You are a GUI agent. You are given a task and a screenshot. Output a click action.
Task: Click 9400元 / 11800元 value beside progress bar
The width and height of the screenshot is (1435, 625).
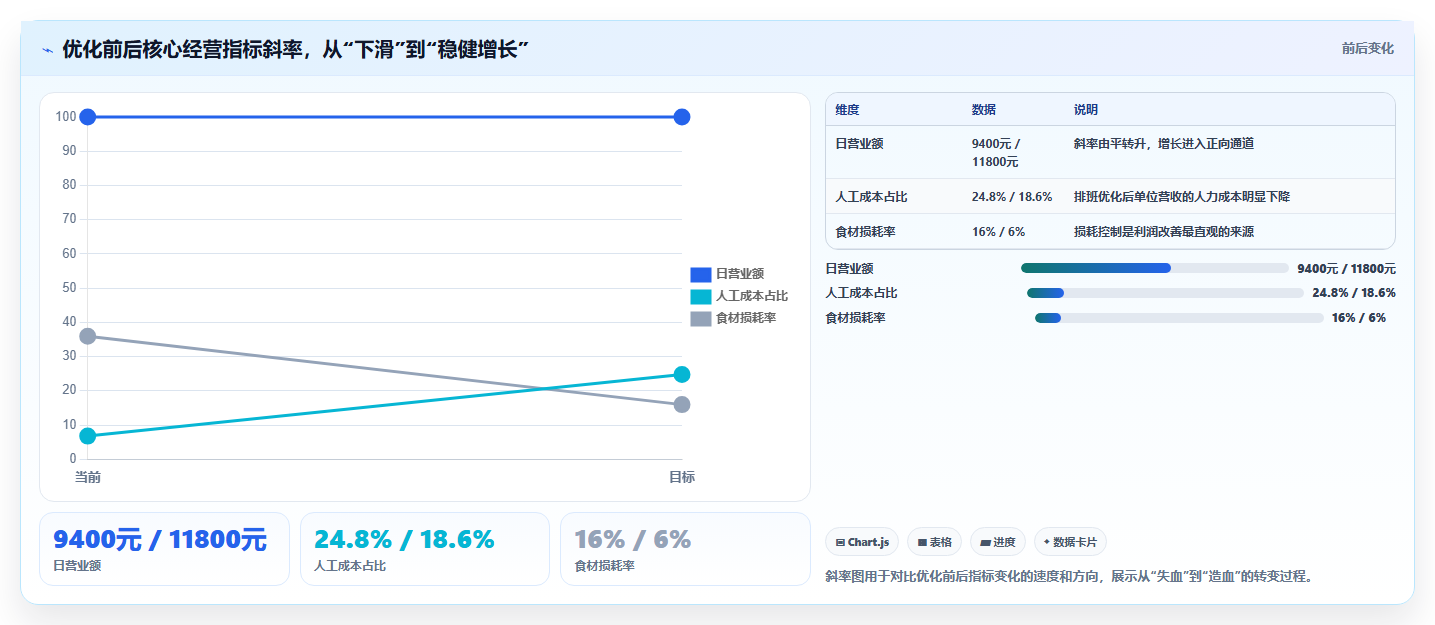click(x=1346, y=269)
